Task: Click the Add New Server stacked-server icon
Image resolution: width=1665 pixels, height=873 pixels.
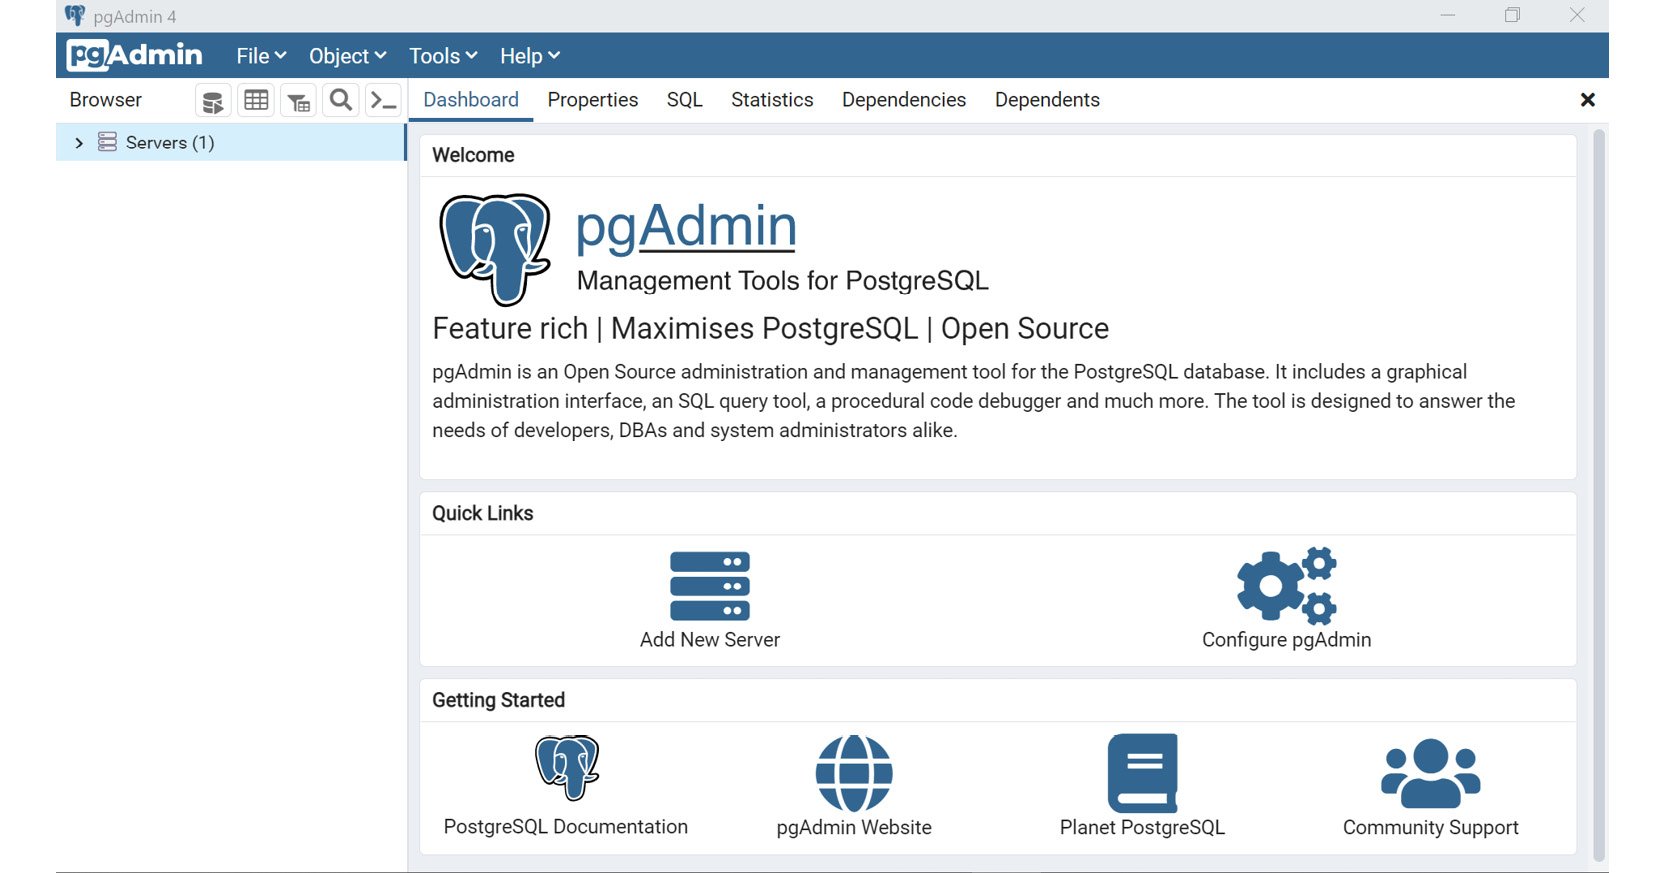Action: (709, 586)
